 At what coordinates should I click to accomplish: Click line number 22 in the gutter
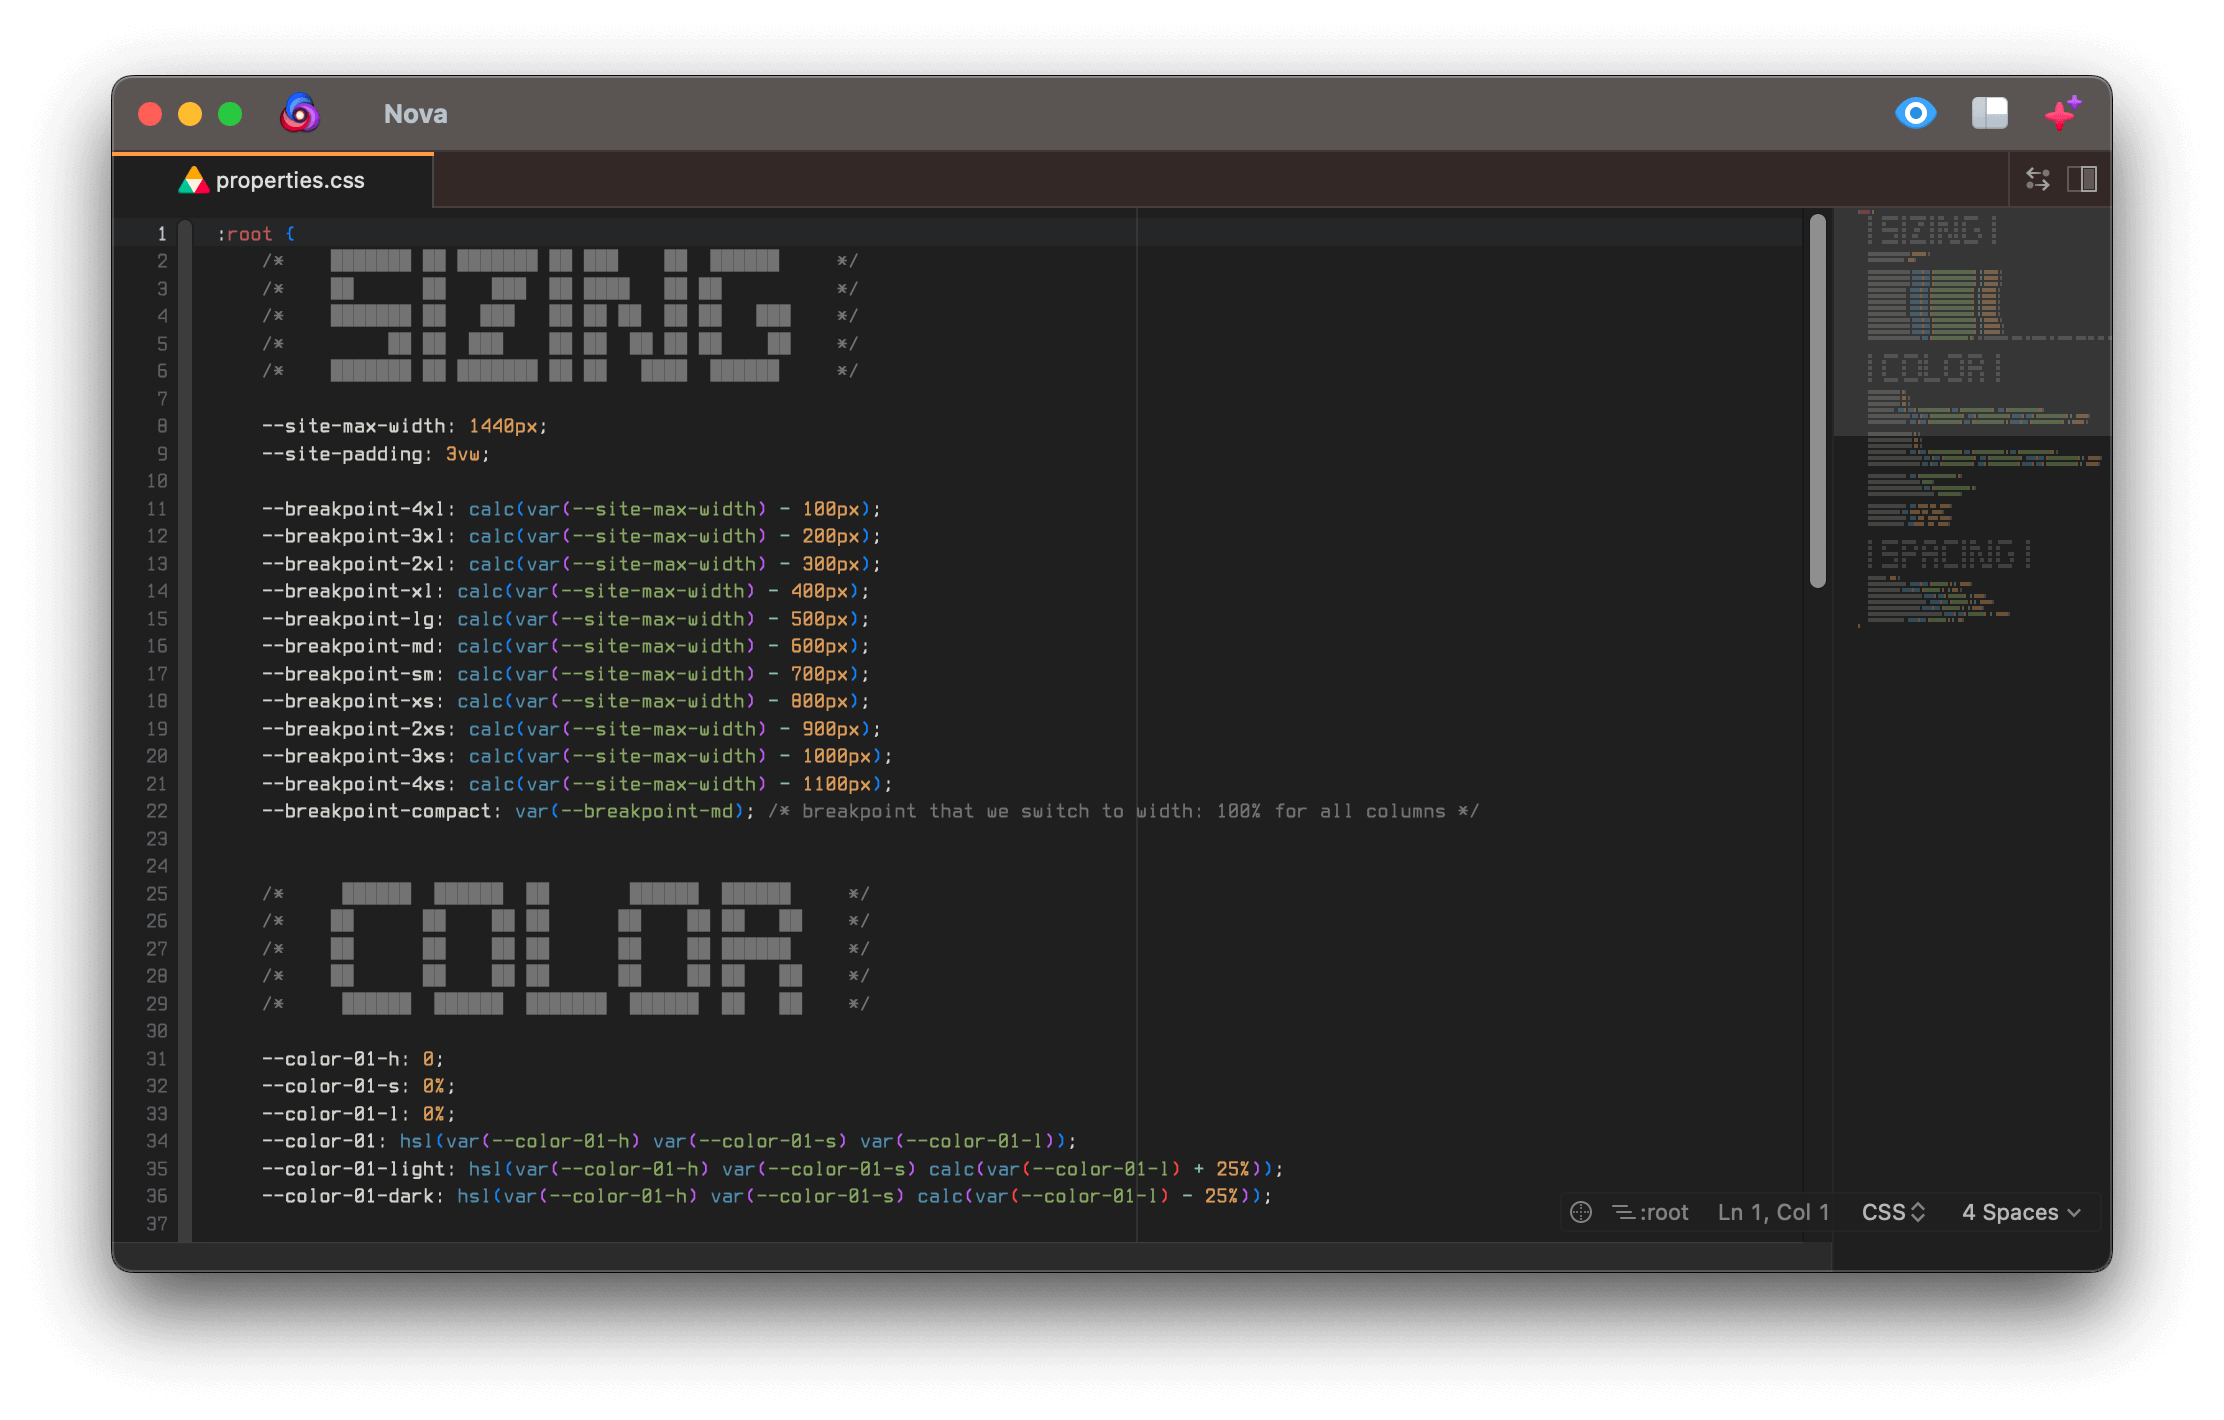tap(157, 811)
